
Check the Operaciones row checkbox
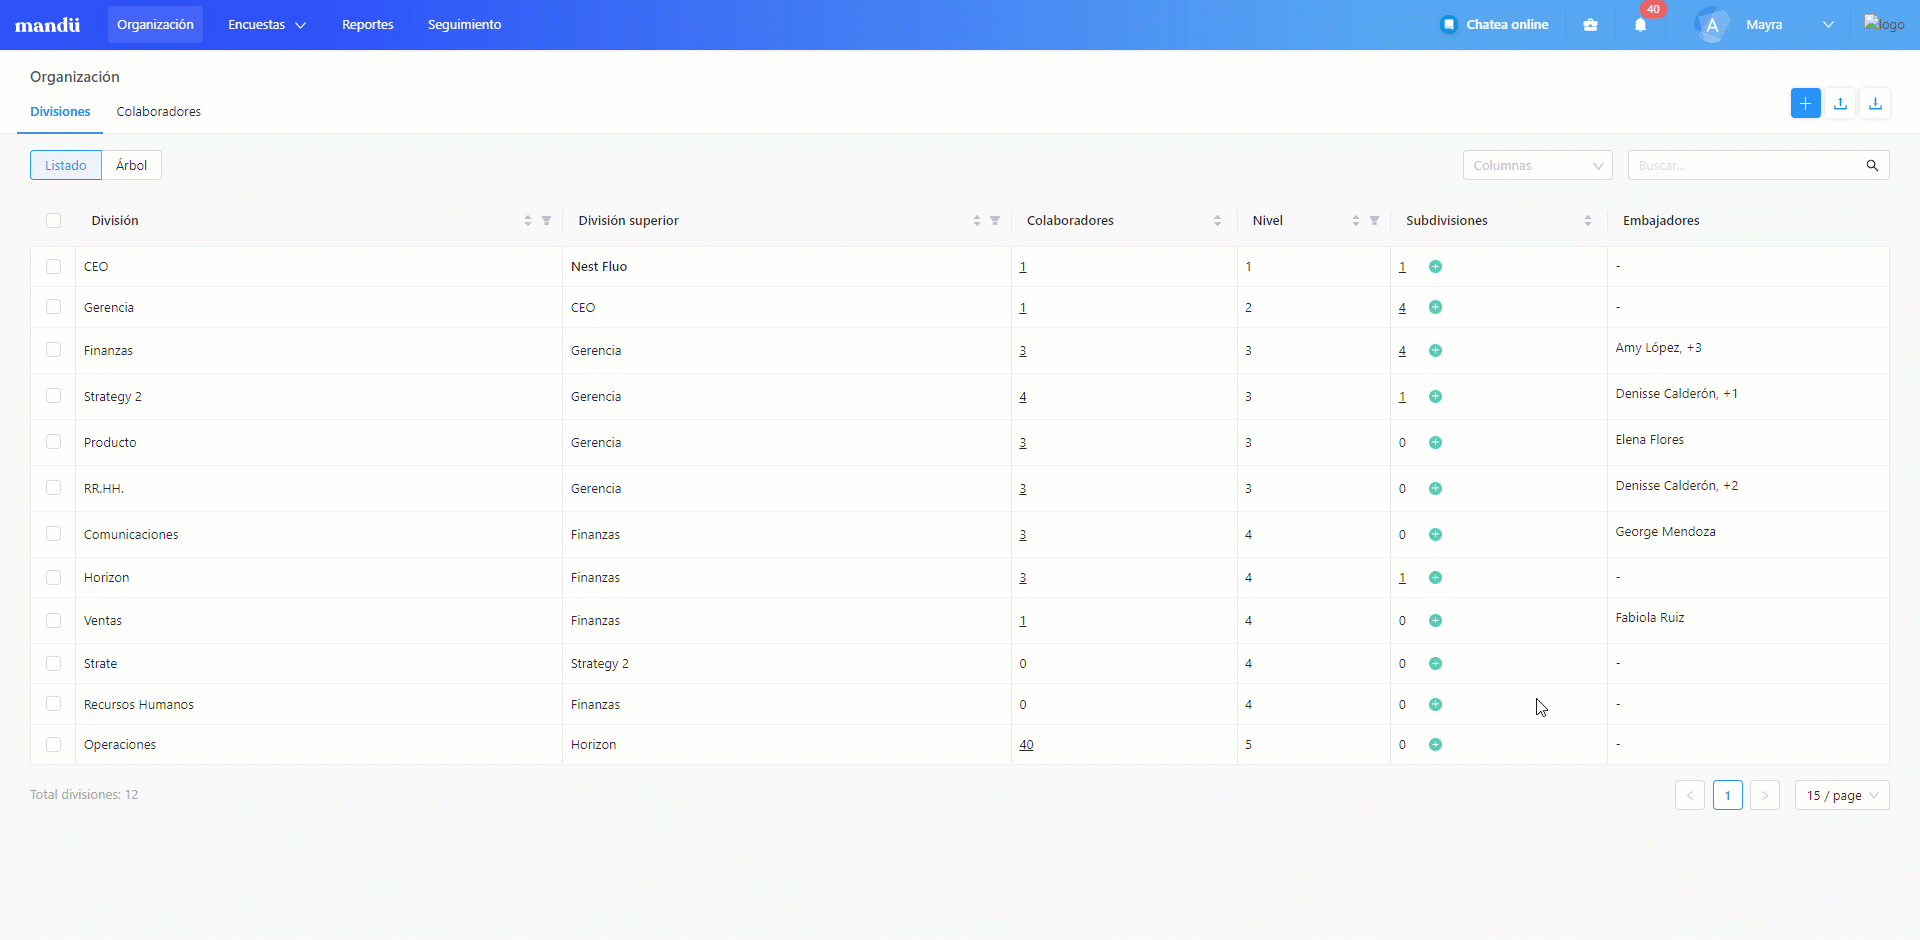pos(54,745)
